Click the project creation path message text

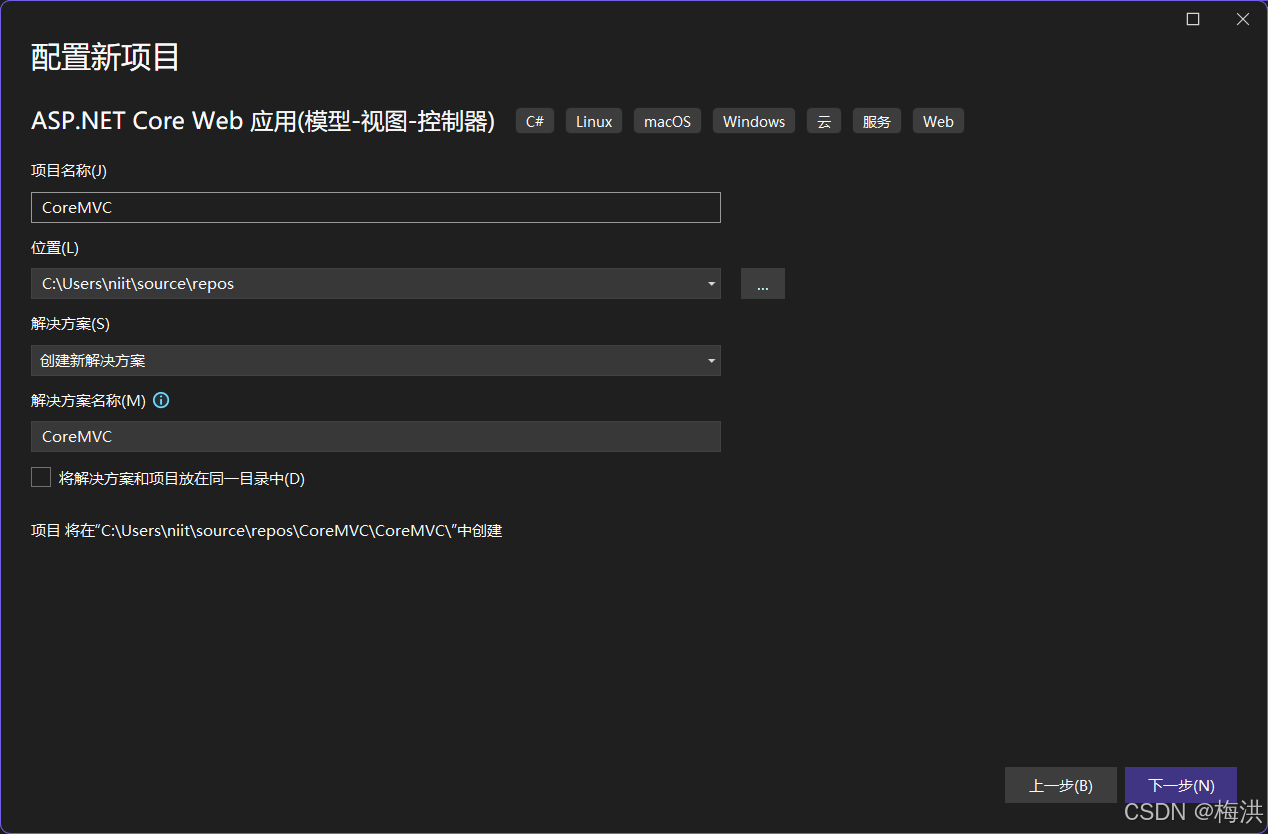(267, 531)
